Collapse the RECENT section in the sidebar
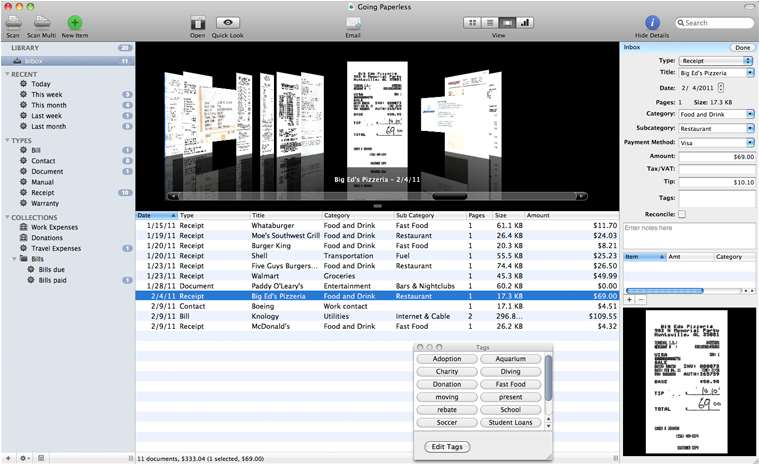Screen dimensions: 759x464 click(x=7, y=73)
